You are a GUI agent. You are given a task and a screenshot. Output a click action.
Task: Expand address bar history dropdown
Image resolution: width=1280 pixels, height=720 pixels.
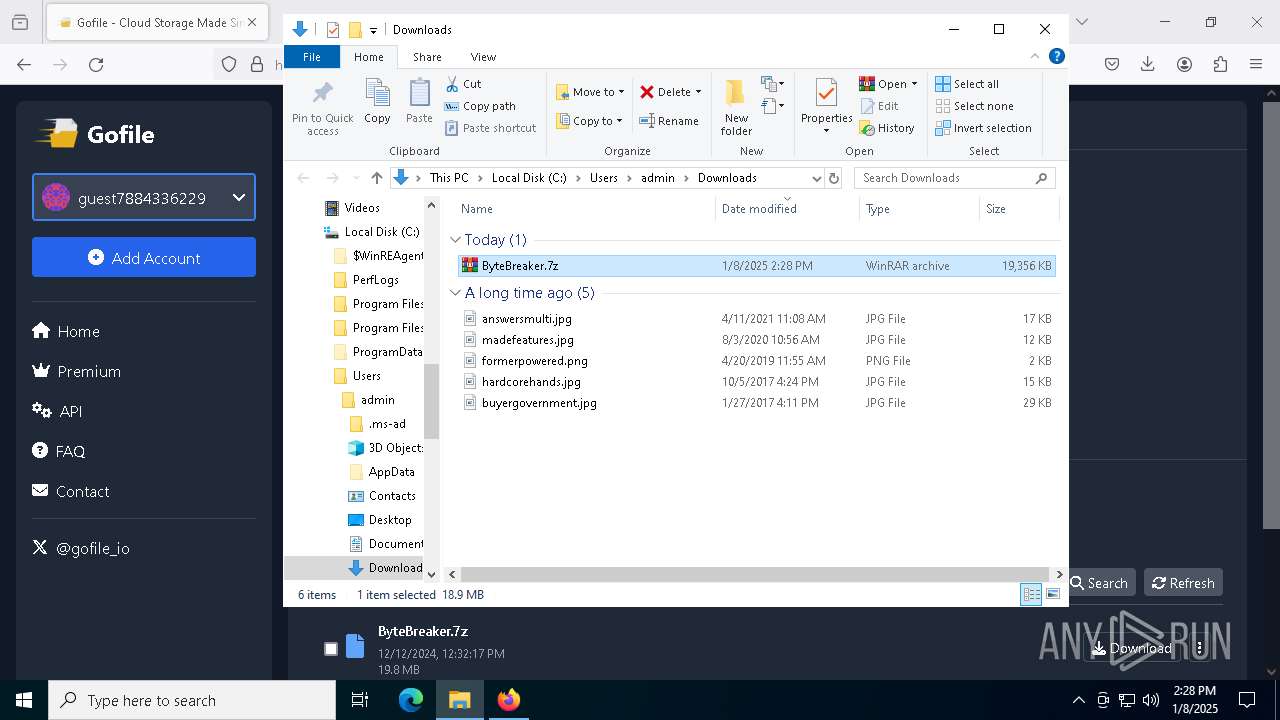tap(817, 178)
